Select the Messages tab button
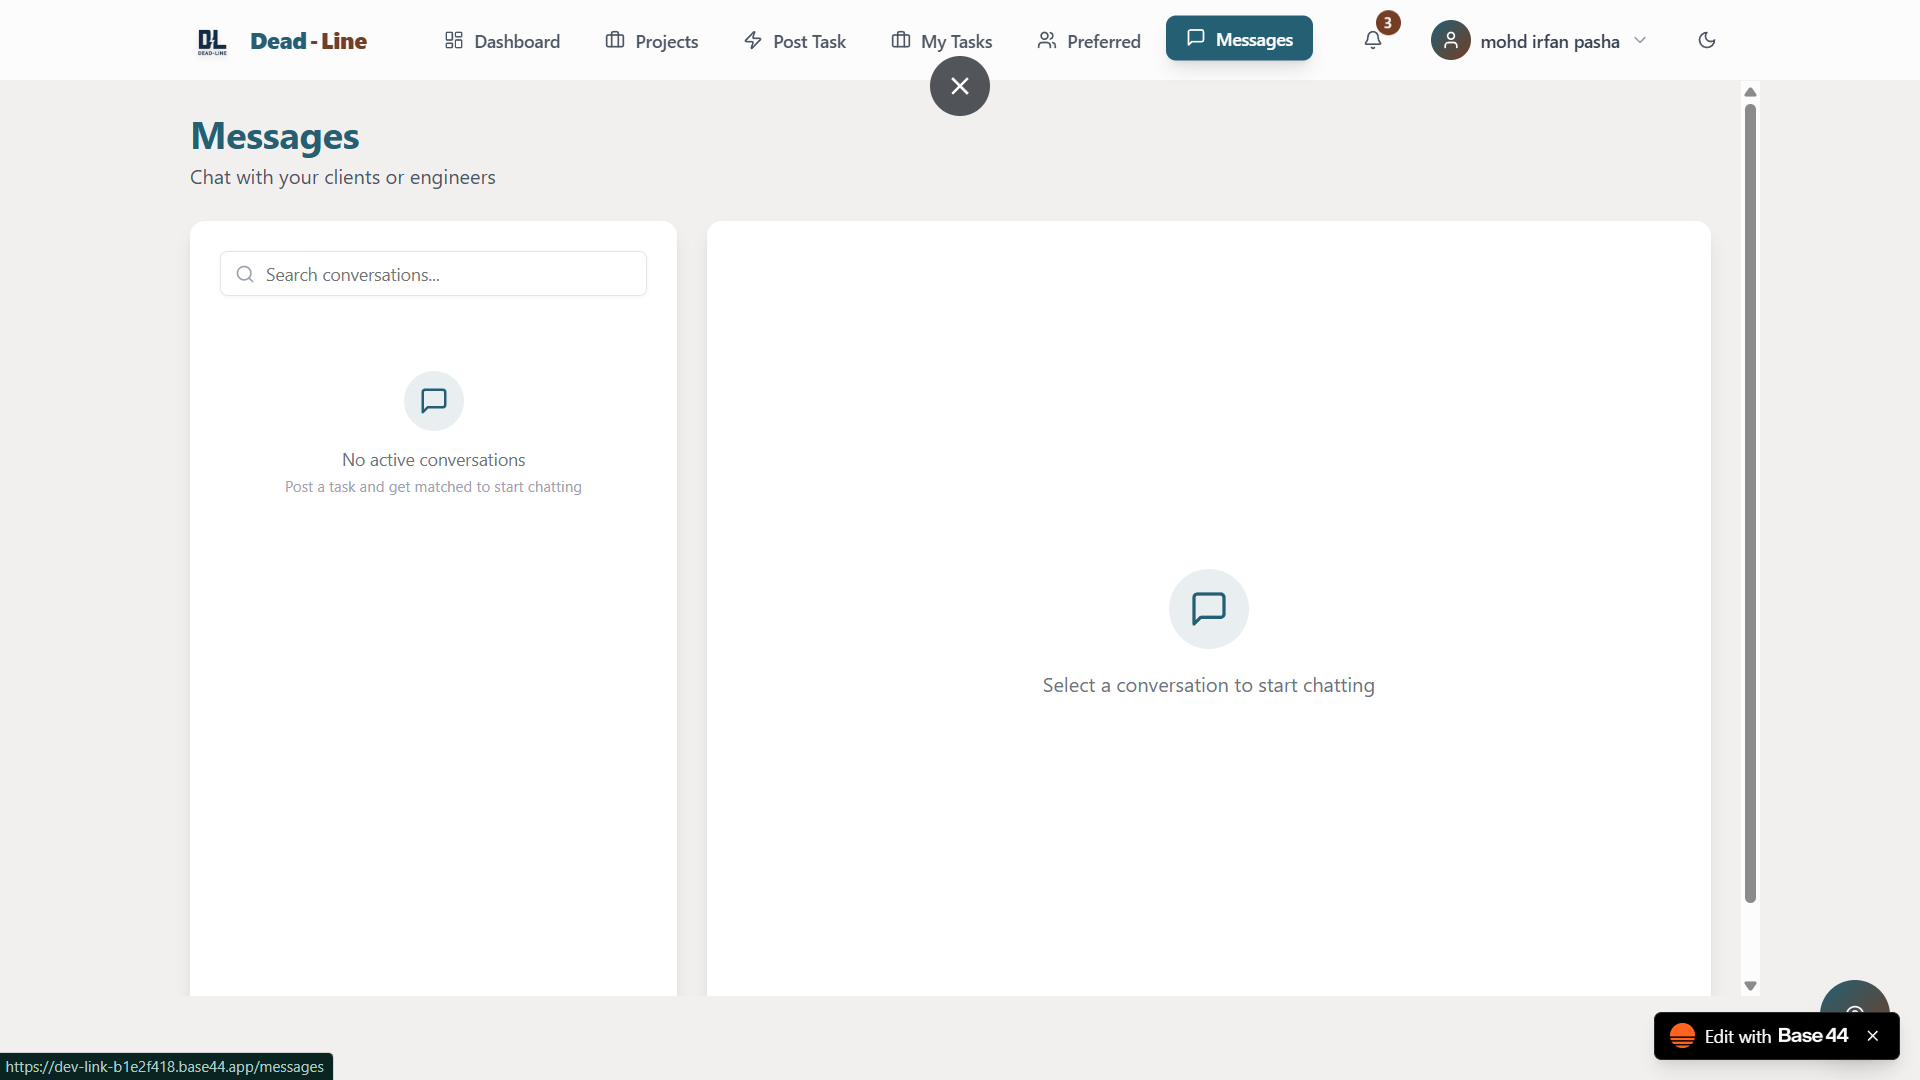The width and height of the screenshot is (1920, 1080). (1239, 39)
